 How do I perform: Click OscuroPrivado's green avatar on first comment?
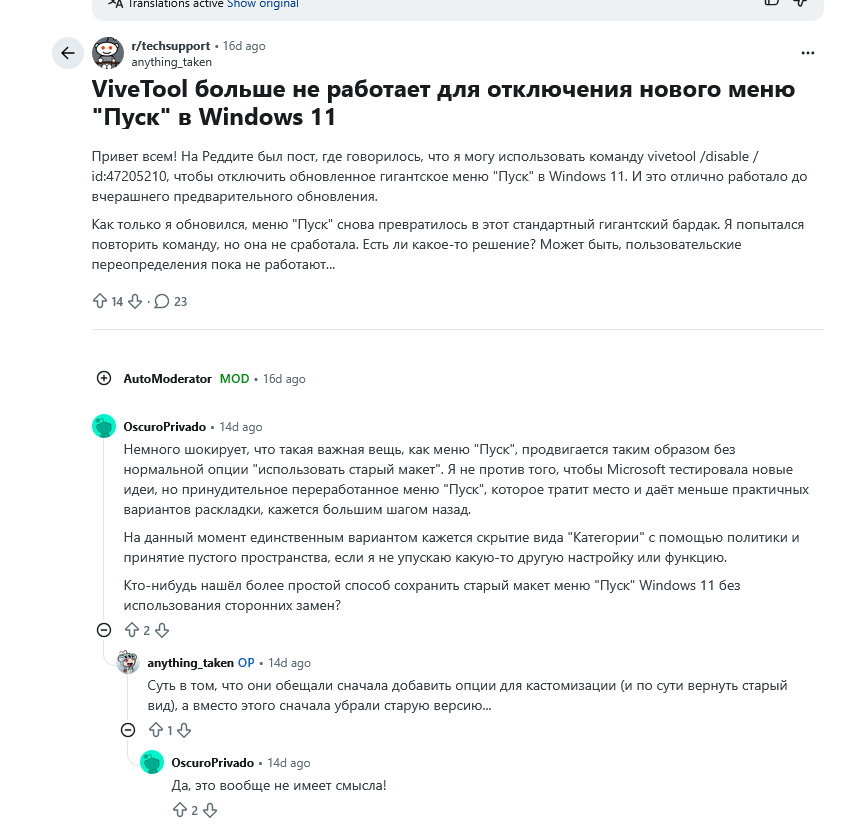point(104,426)
